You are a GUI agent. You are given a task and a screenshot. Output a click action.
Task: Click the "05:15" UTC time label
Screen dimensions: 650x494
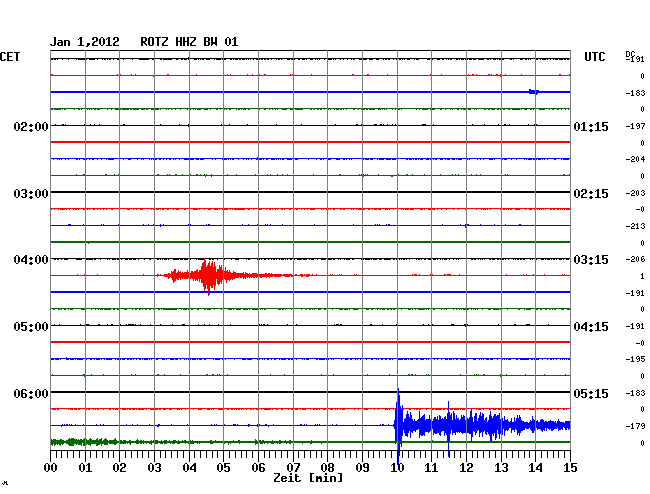coord(591,393)
